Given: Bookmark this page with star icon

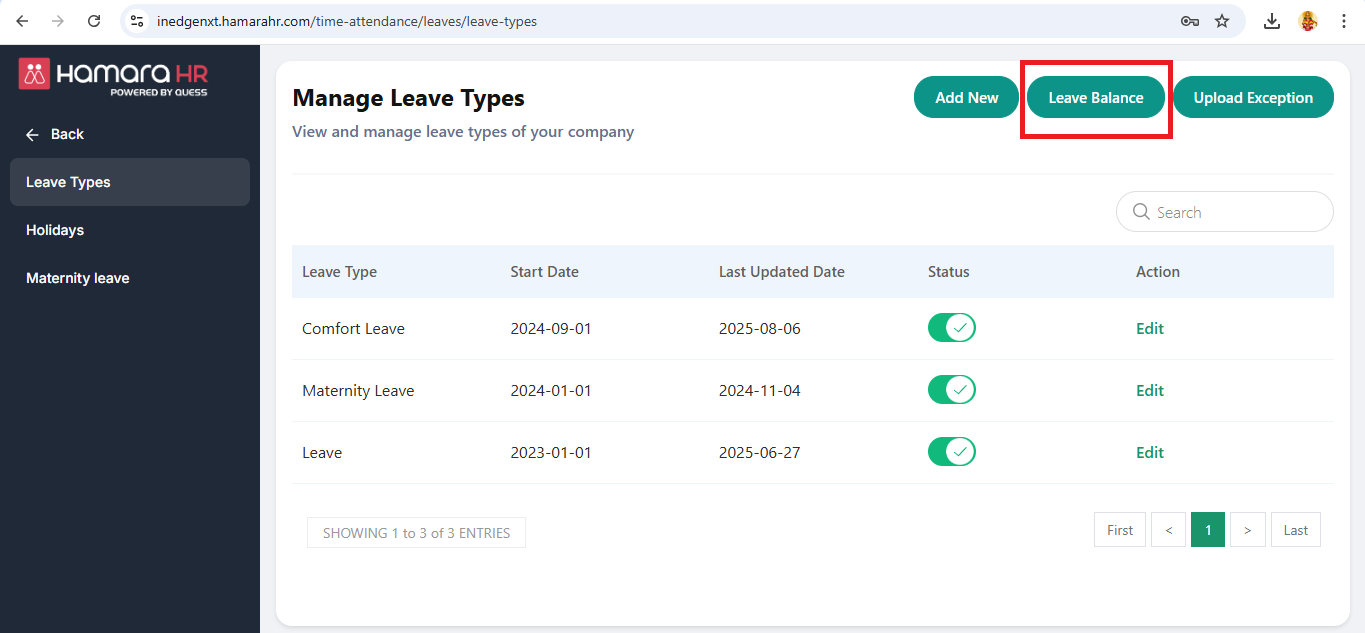Looking at the screenshot, I should 1222,21.
